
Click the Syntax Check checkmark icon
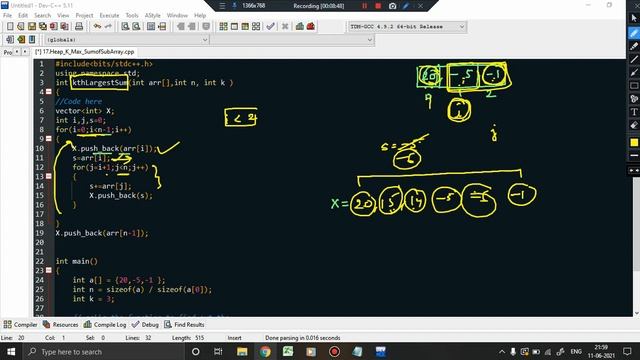tap(271, 27)
